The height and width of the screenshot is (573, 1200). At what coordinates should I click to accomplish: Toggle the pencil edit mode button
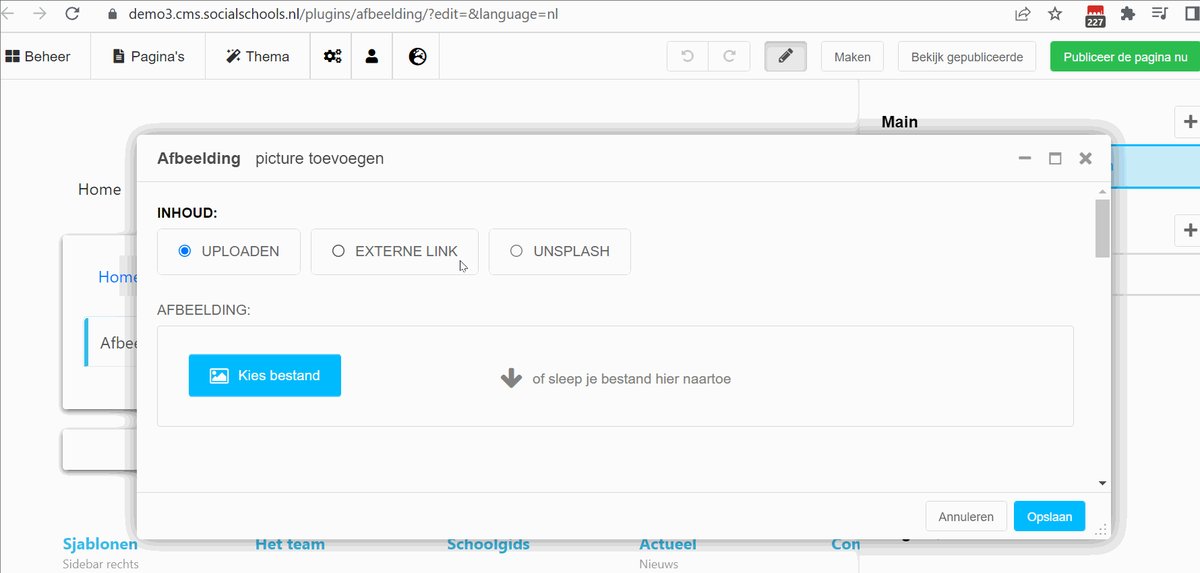pyautogui.click(x=786, y=57)
